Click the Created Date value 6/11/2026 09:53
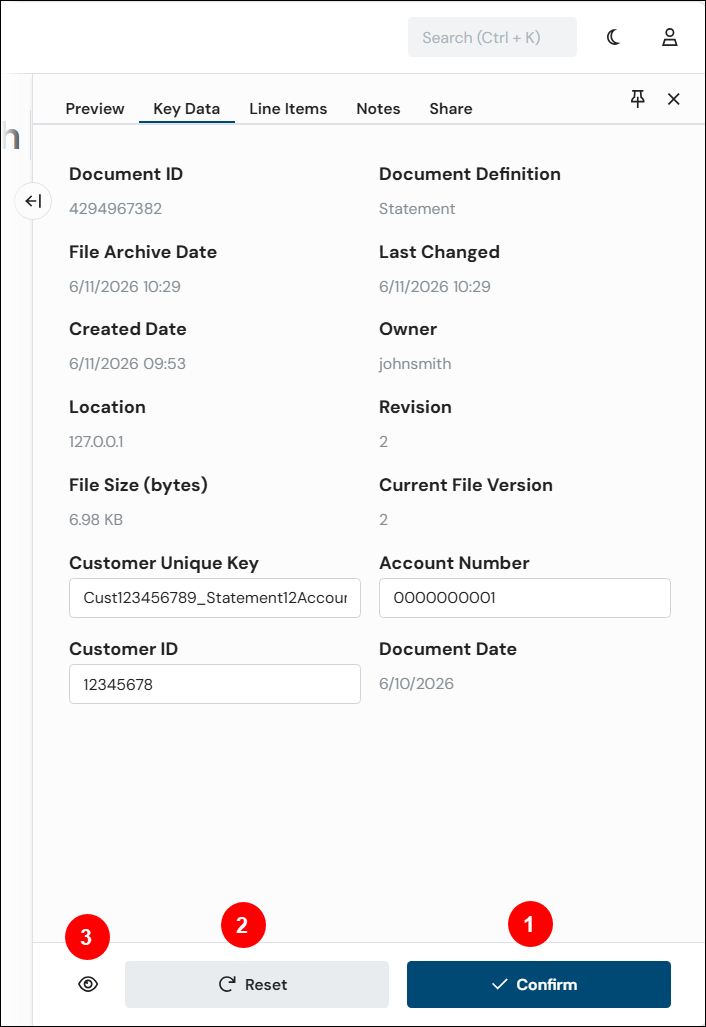Viewport: 706px width, 1027px height. [x=128, y=364]
